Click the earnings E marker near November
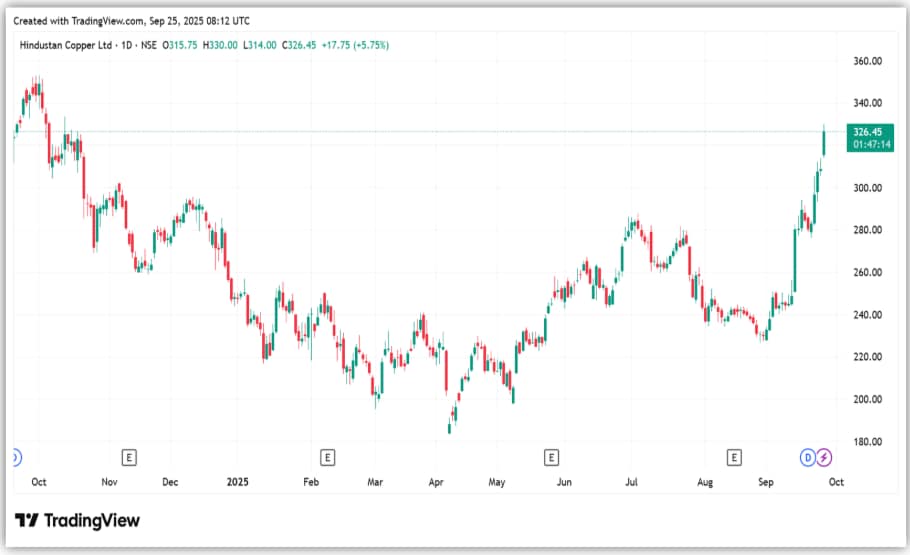The width and height of the screenshot is (910, 555). point(128,457)
